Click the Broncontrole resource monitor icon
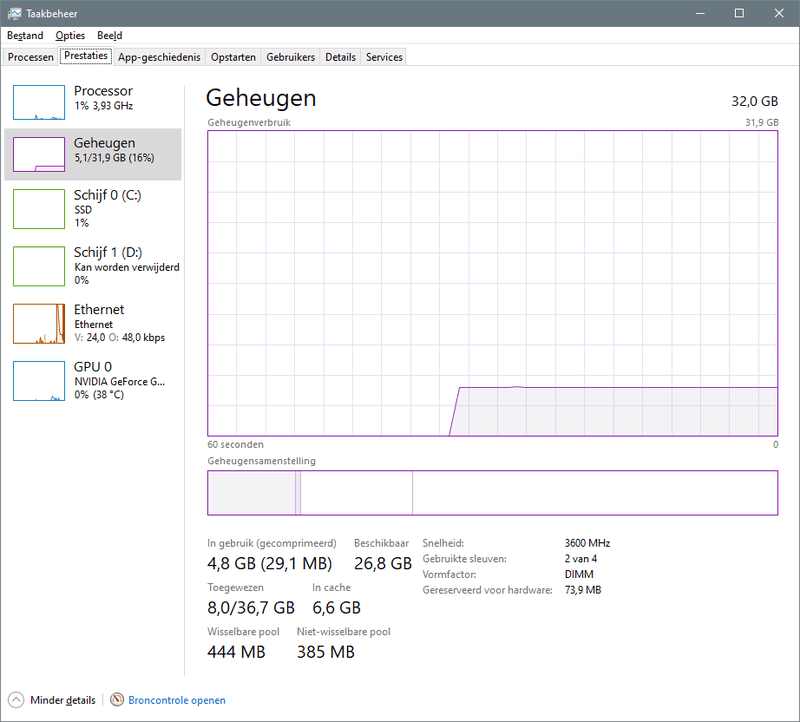 pos(117,700)
